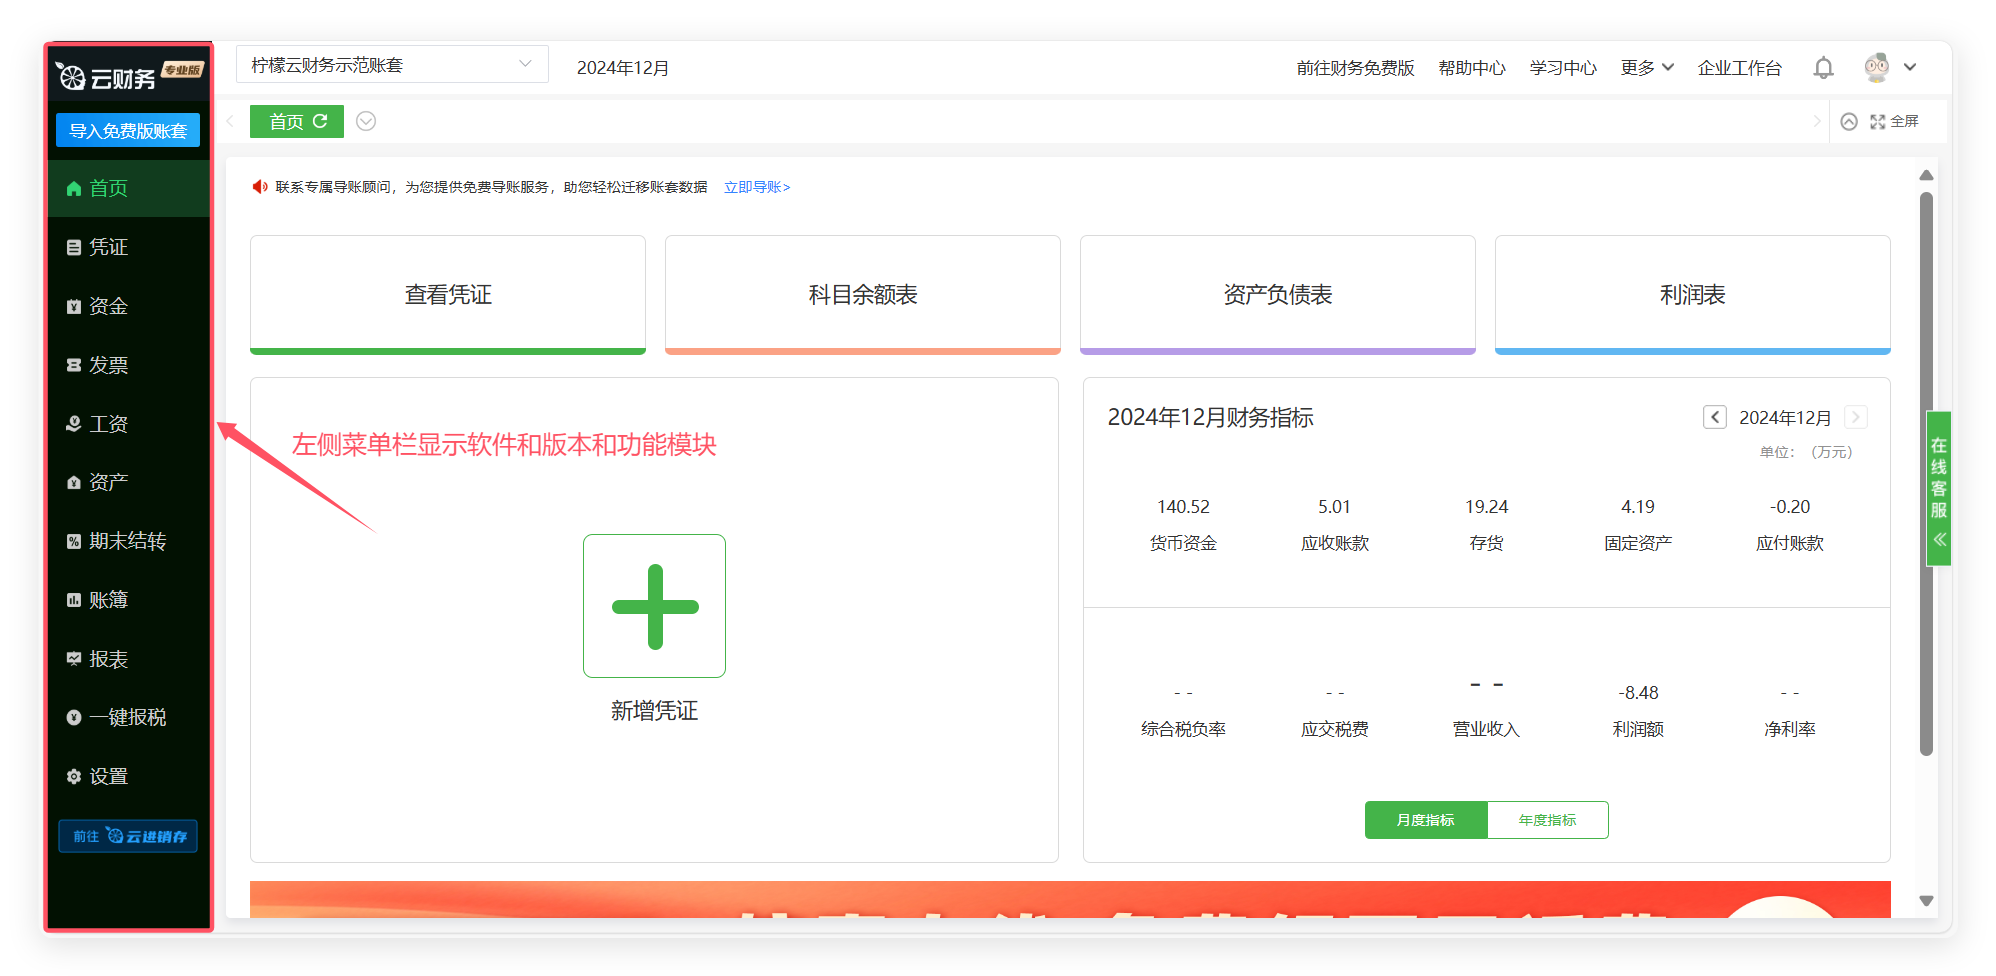Click the 立即导账 link
Image resolution: width=1996 pixels, height=976 pixels.
[x=757, y=187]
